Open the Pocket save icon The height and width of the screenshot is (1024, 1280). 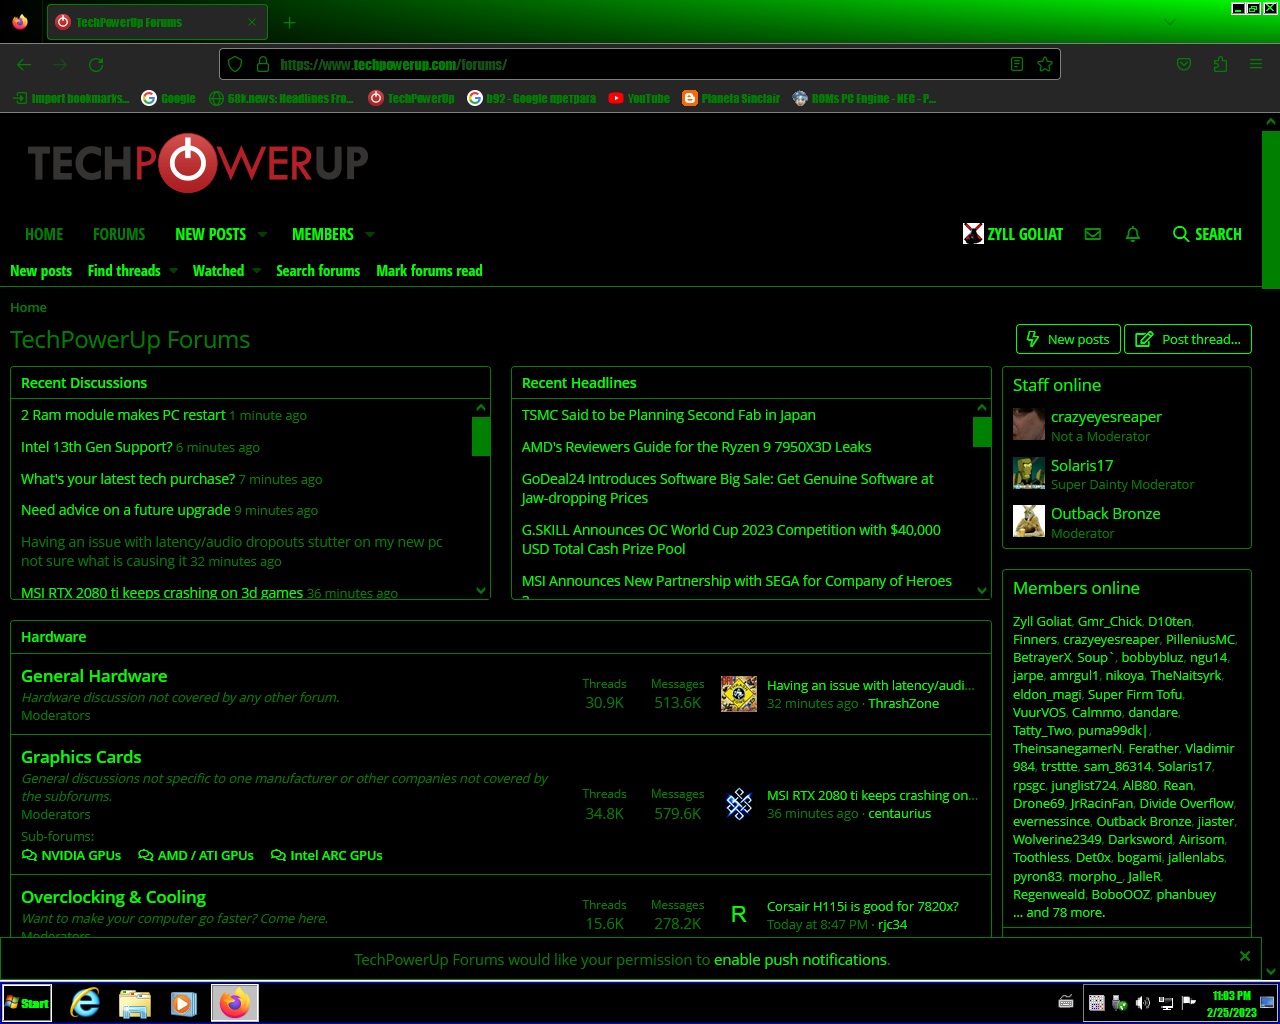pos(1184,64)
